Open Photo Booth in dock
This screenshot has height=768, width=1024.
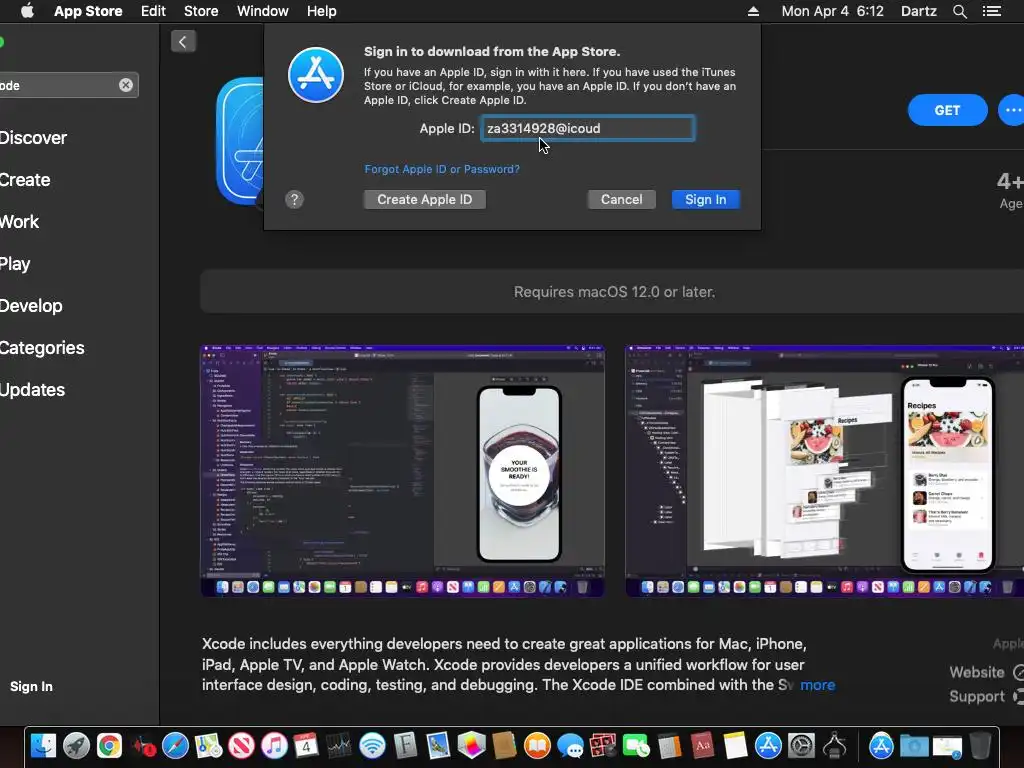coord(603,746)
